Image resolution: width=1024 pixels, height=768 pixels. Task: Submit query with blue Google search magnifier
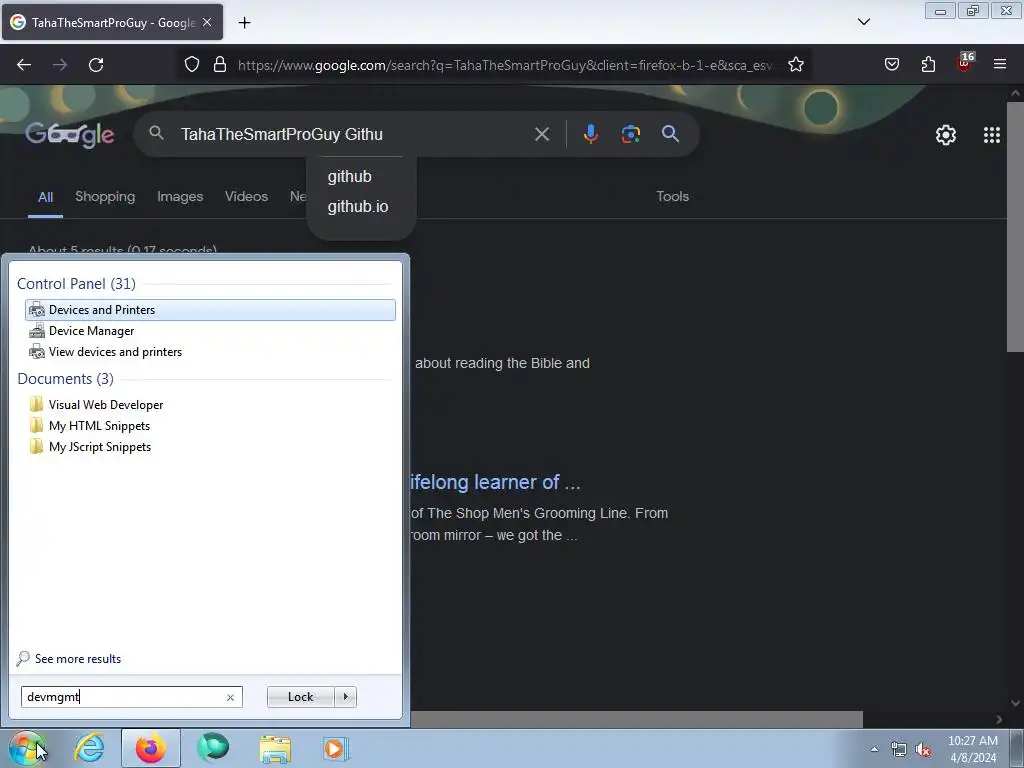670,134
